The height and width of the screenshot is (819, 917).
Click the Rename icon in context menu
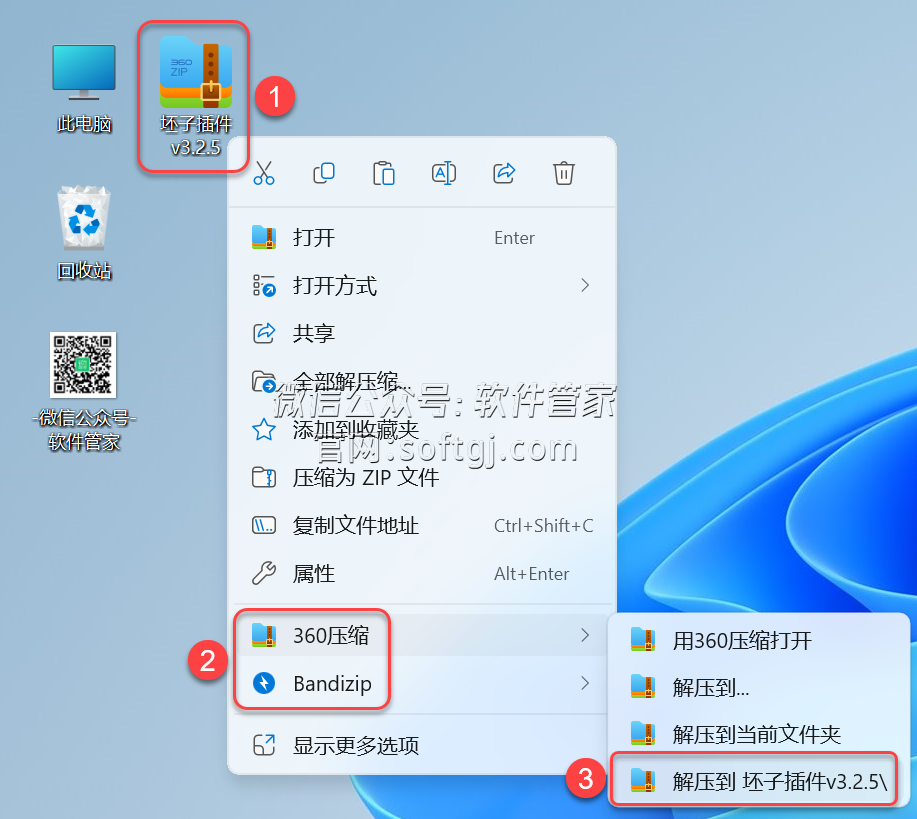pos(444,173)
